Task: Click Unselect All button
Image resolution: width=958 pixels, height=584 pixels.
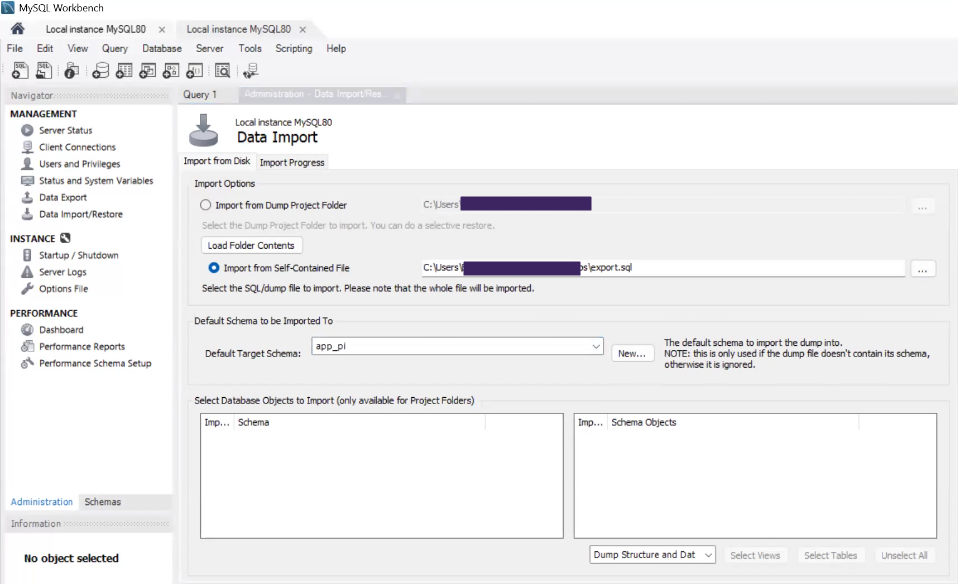Action: pos(904,555)
